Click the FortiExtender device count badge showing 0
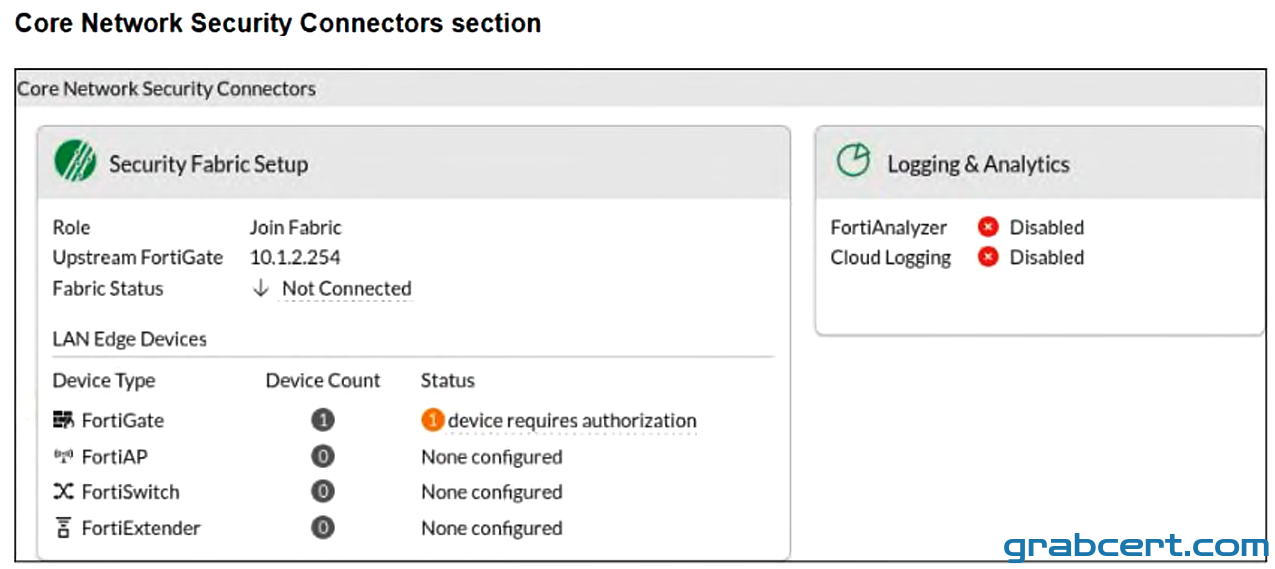 tap(322, 527)
